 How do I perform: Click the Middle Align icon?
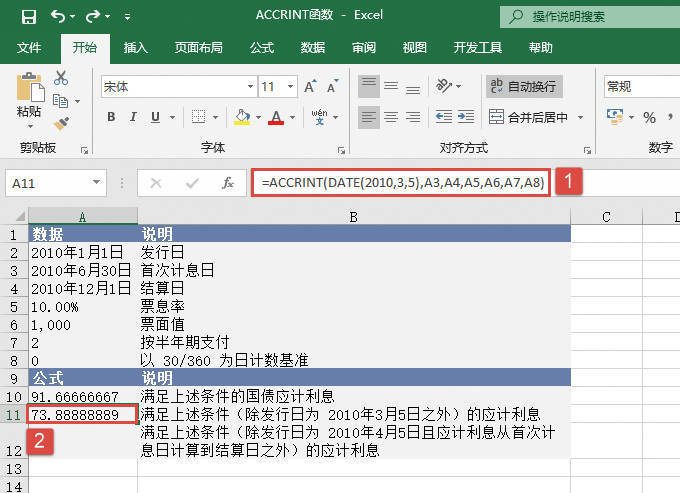coord(391,86)
